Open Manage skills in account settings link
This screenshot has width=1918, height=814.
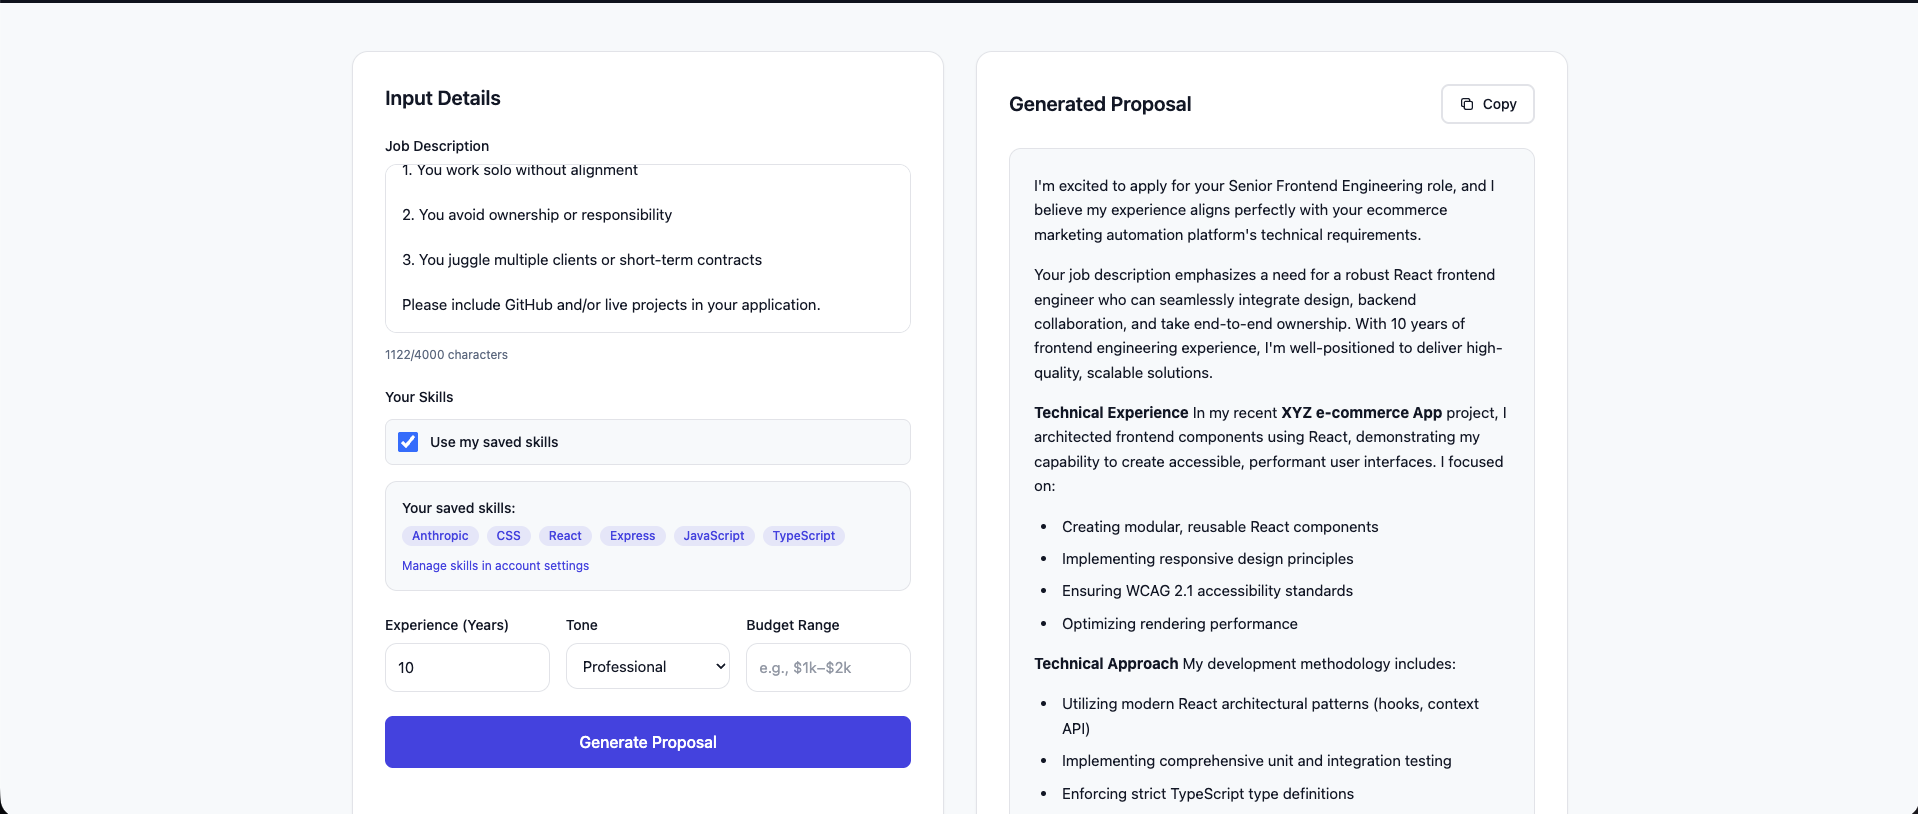495,566
